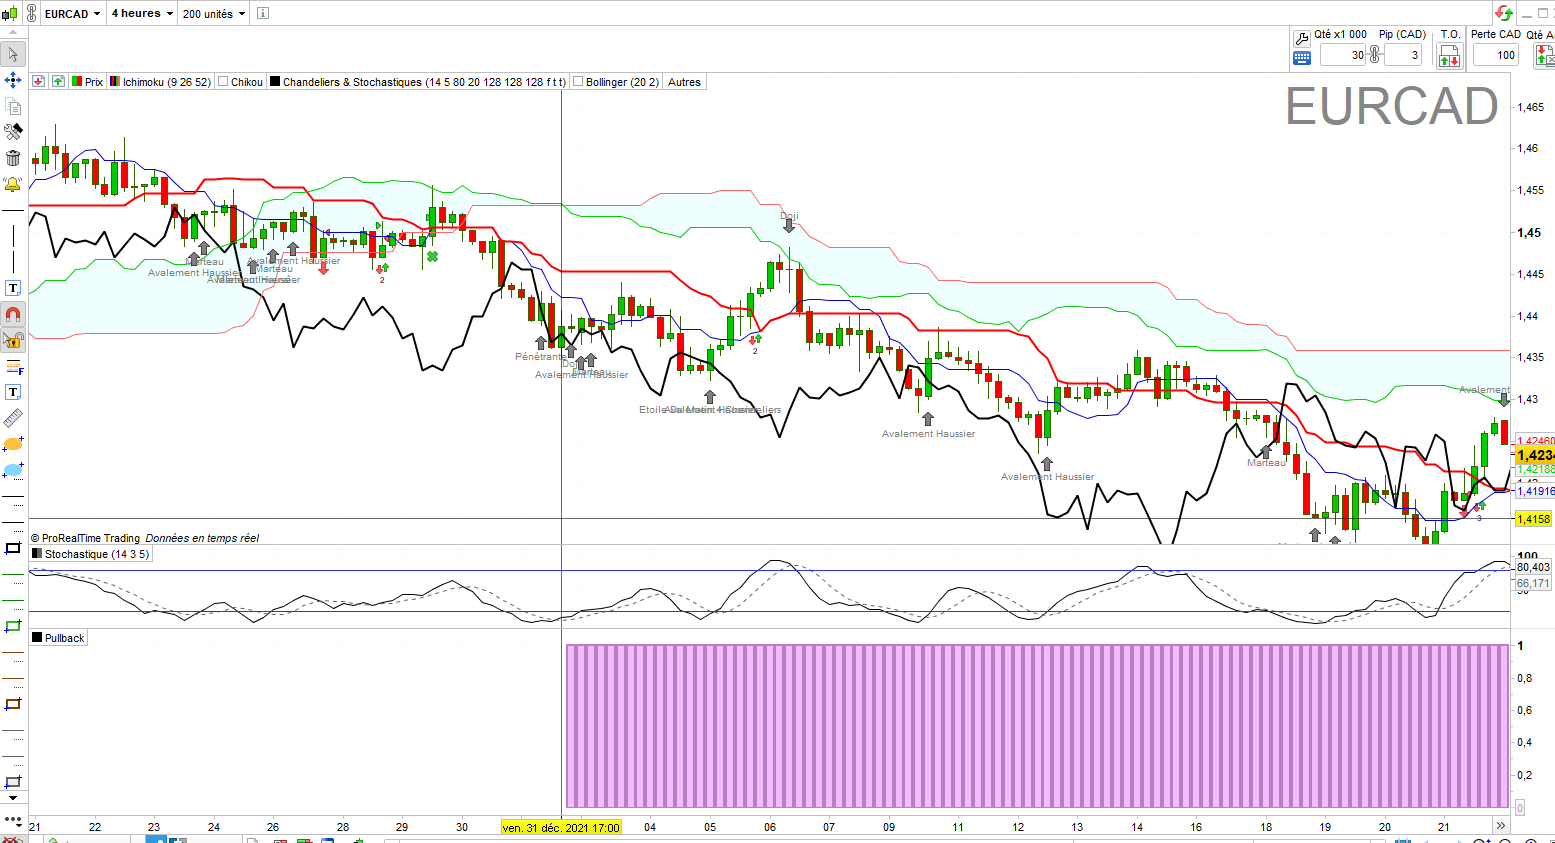Open trading settings wrench icon
The image size is (1555, 843).
(x=1301, y=39)
